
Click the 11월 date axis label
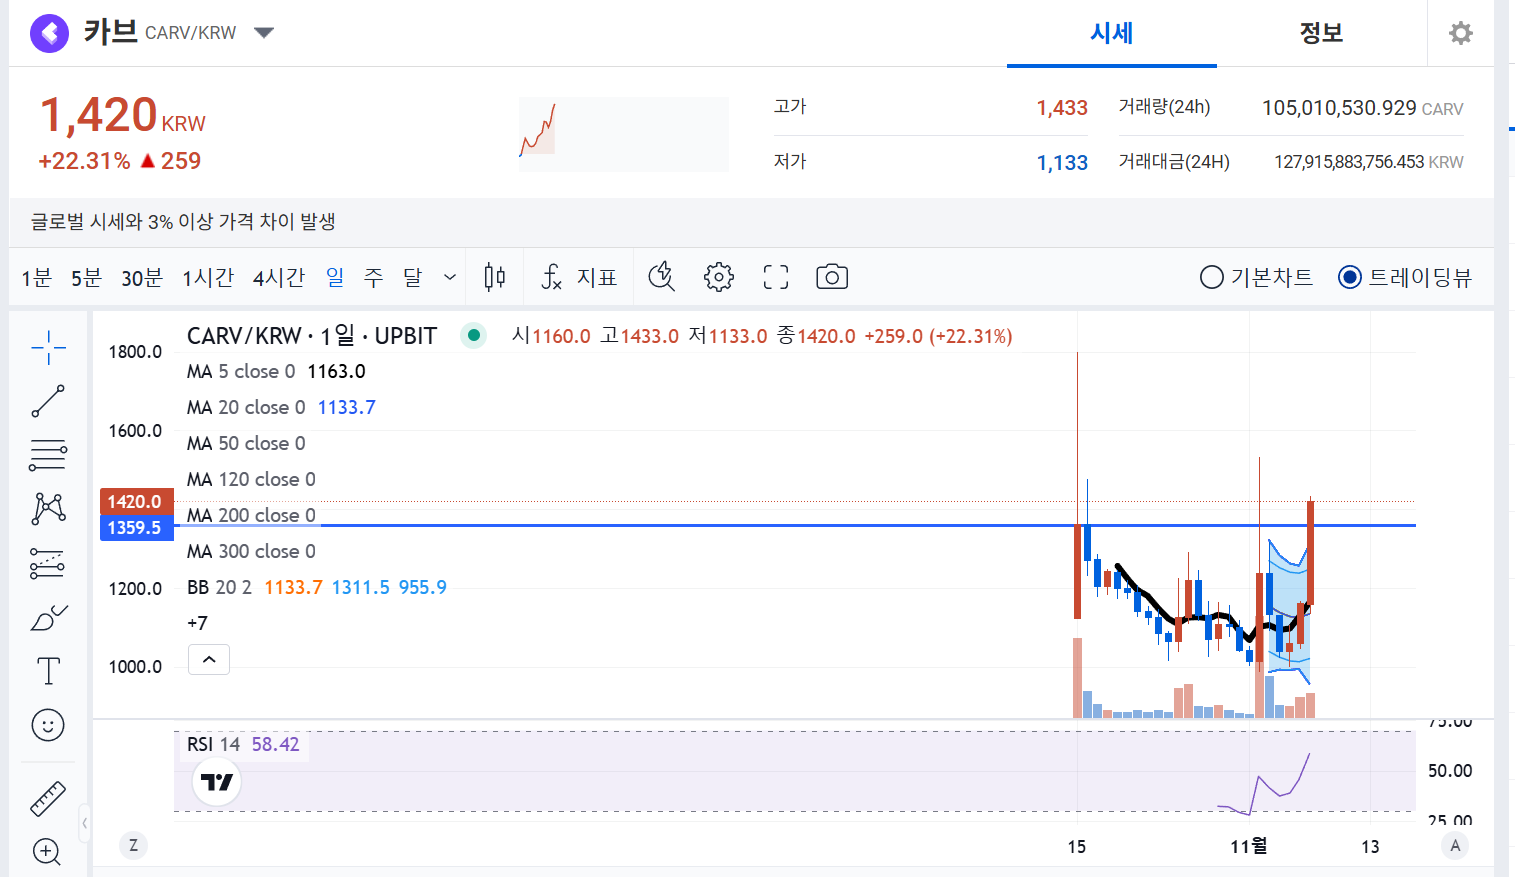tap(1249, 846)
